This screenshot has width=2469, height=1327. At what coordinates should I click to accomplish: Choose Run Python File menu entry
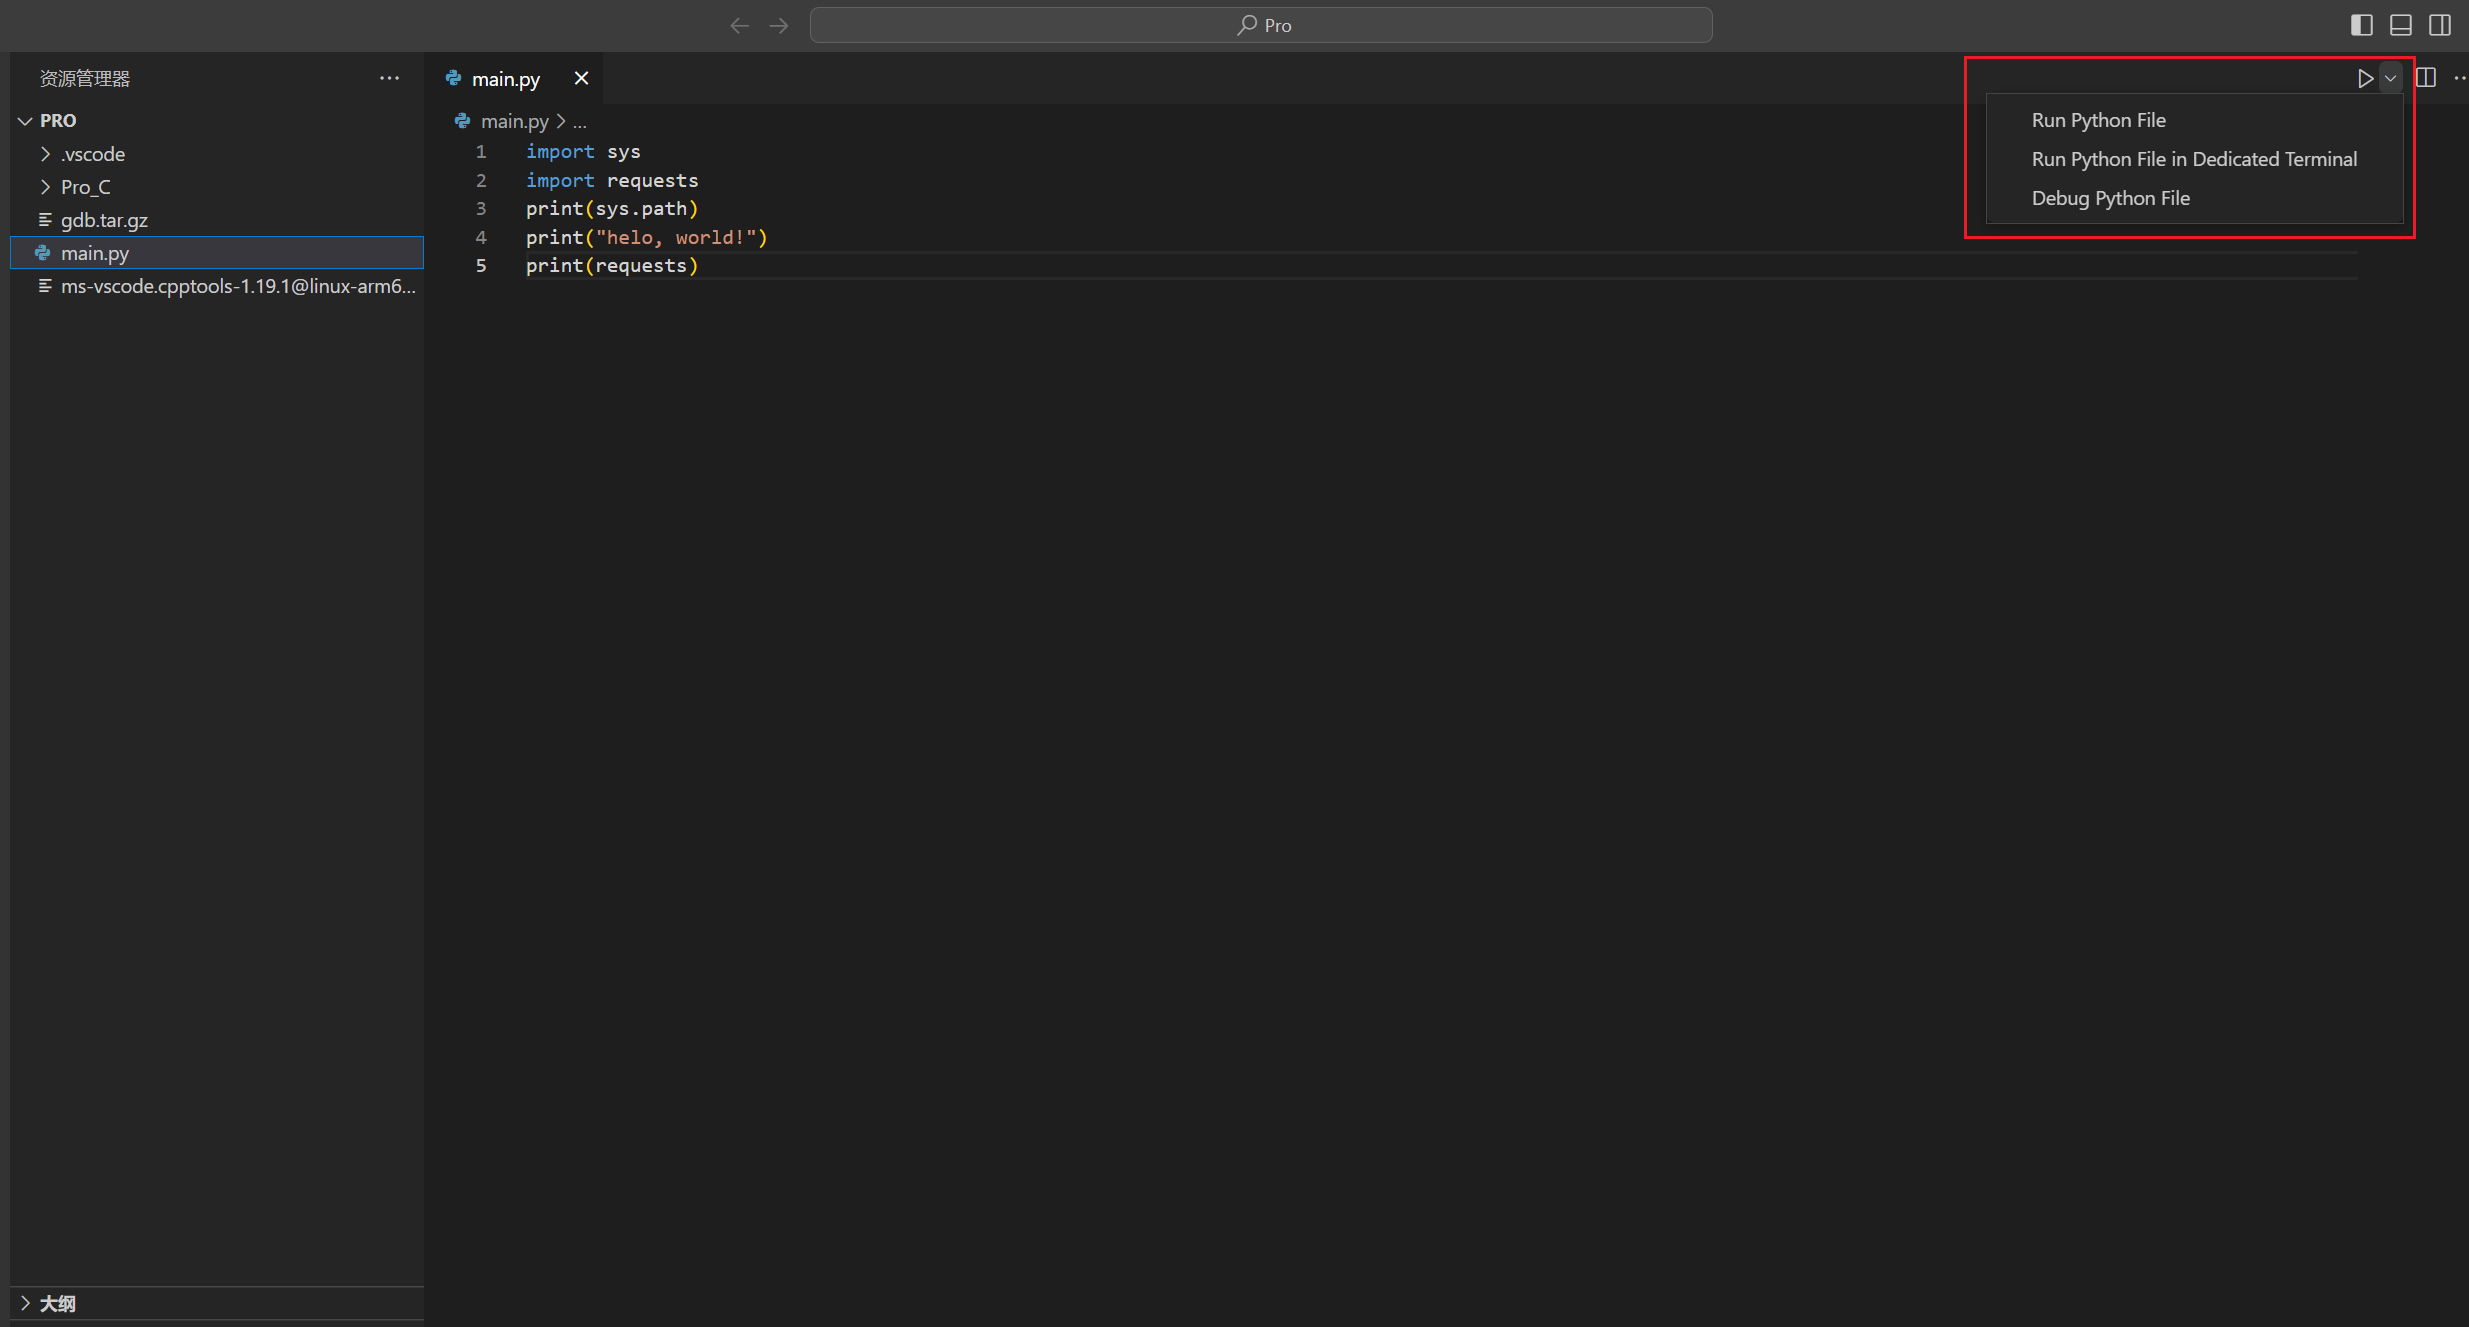2194,120
